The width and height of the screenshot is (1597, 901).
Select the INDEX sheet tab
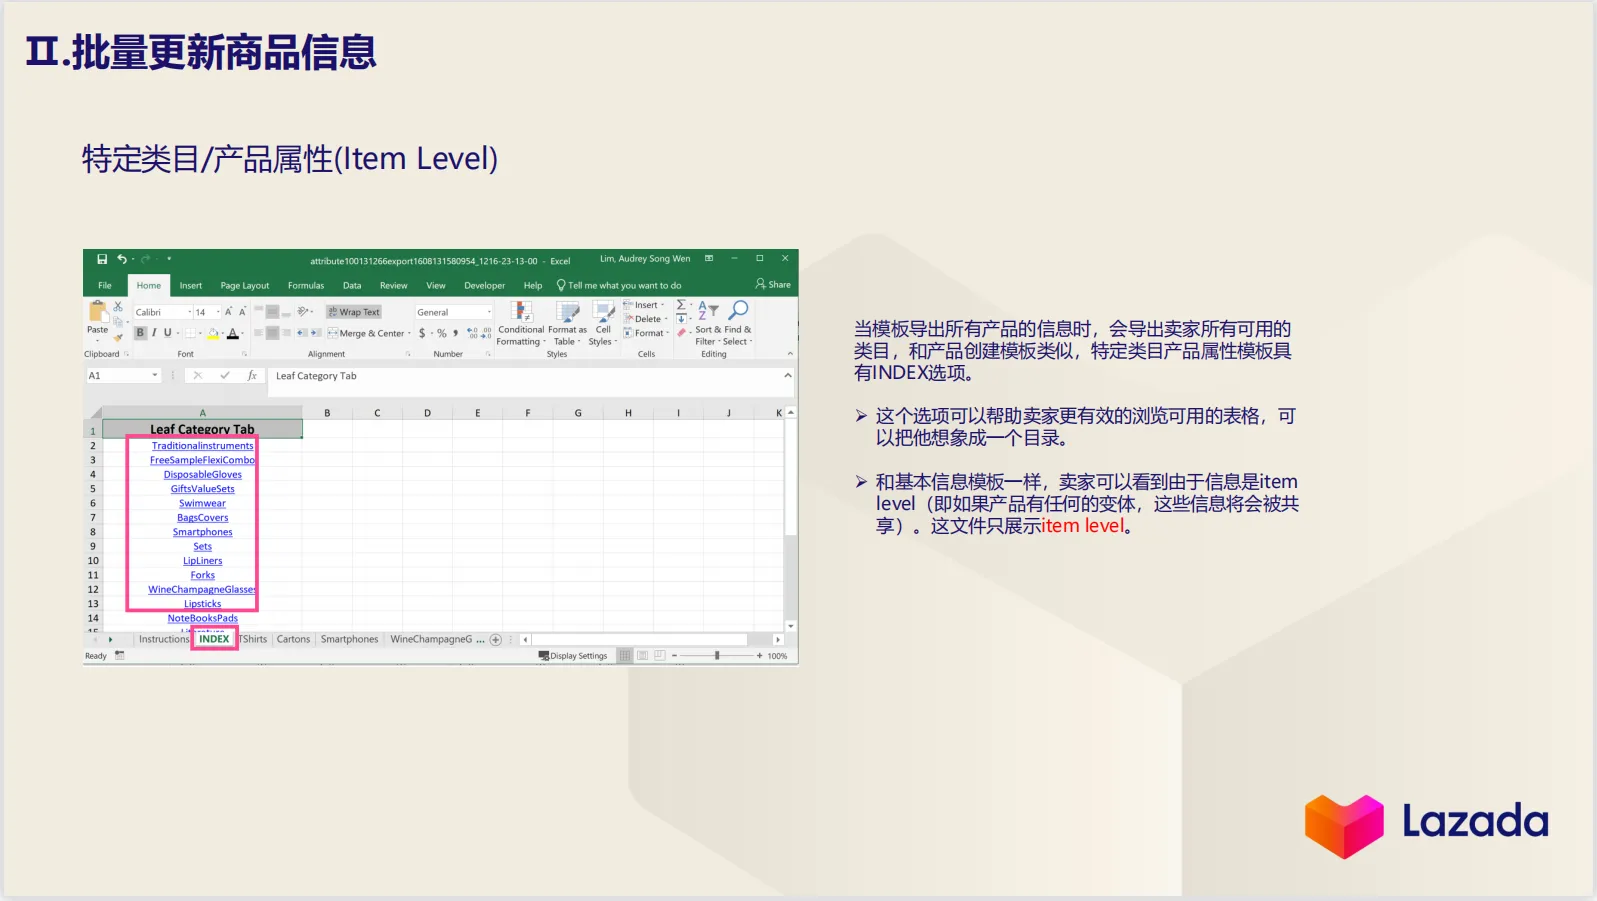click(214, 639)
